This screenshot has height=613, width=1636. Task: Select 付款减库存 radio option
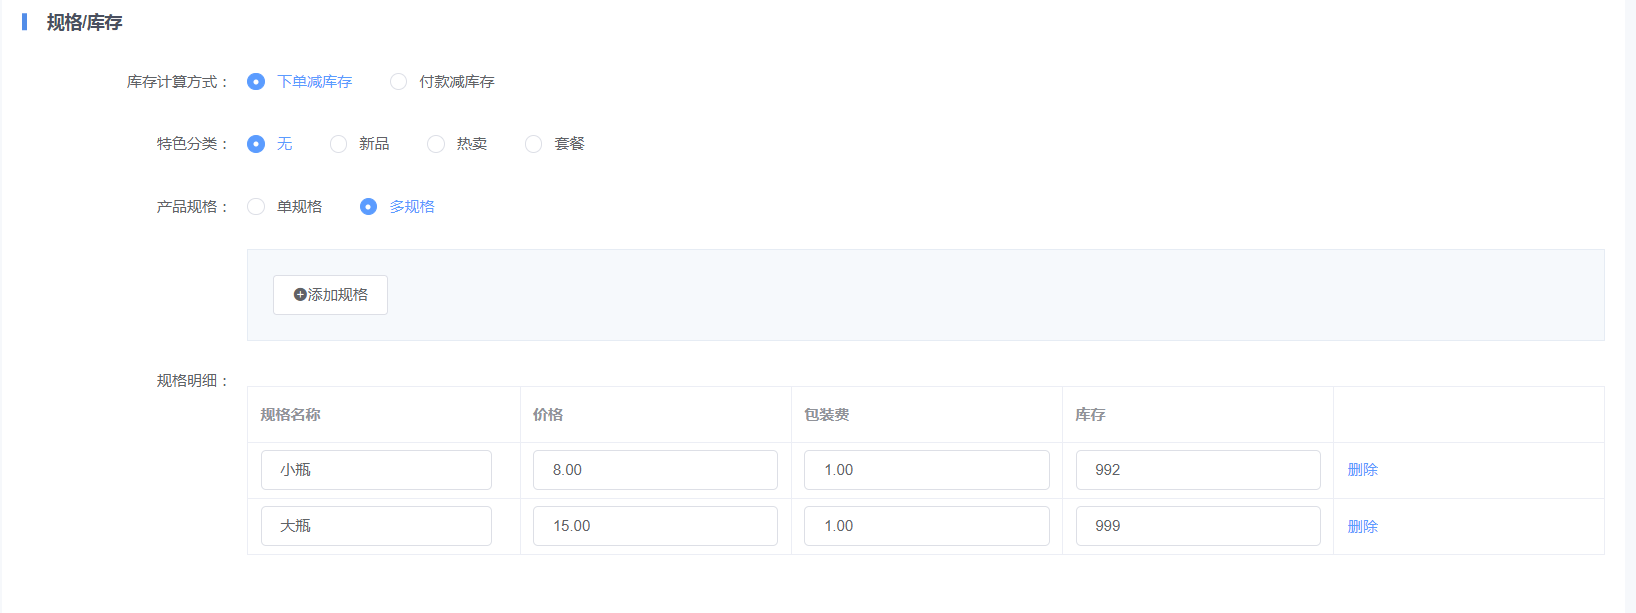point(399,82)
